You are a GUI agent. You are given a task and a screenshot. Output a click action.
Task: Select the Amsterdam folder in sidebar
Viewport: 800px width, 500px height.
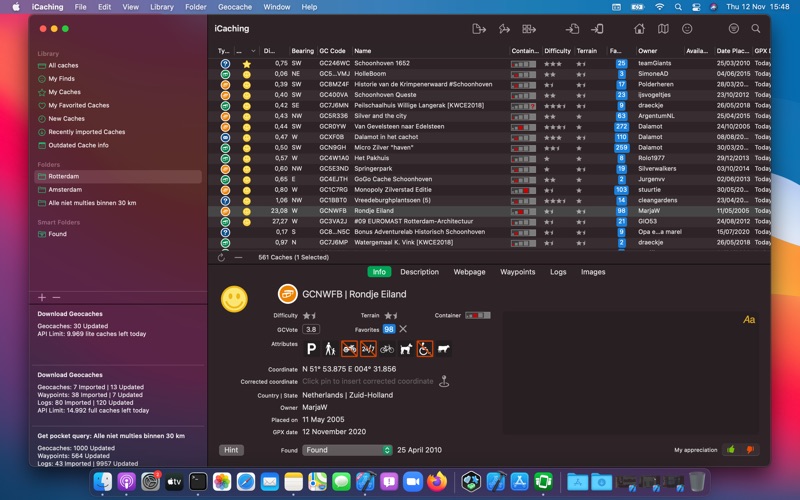click(x=65, y=189)
